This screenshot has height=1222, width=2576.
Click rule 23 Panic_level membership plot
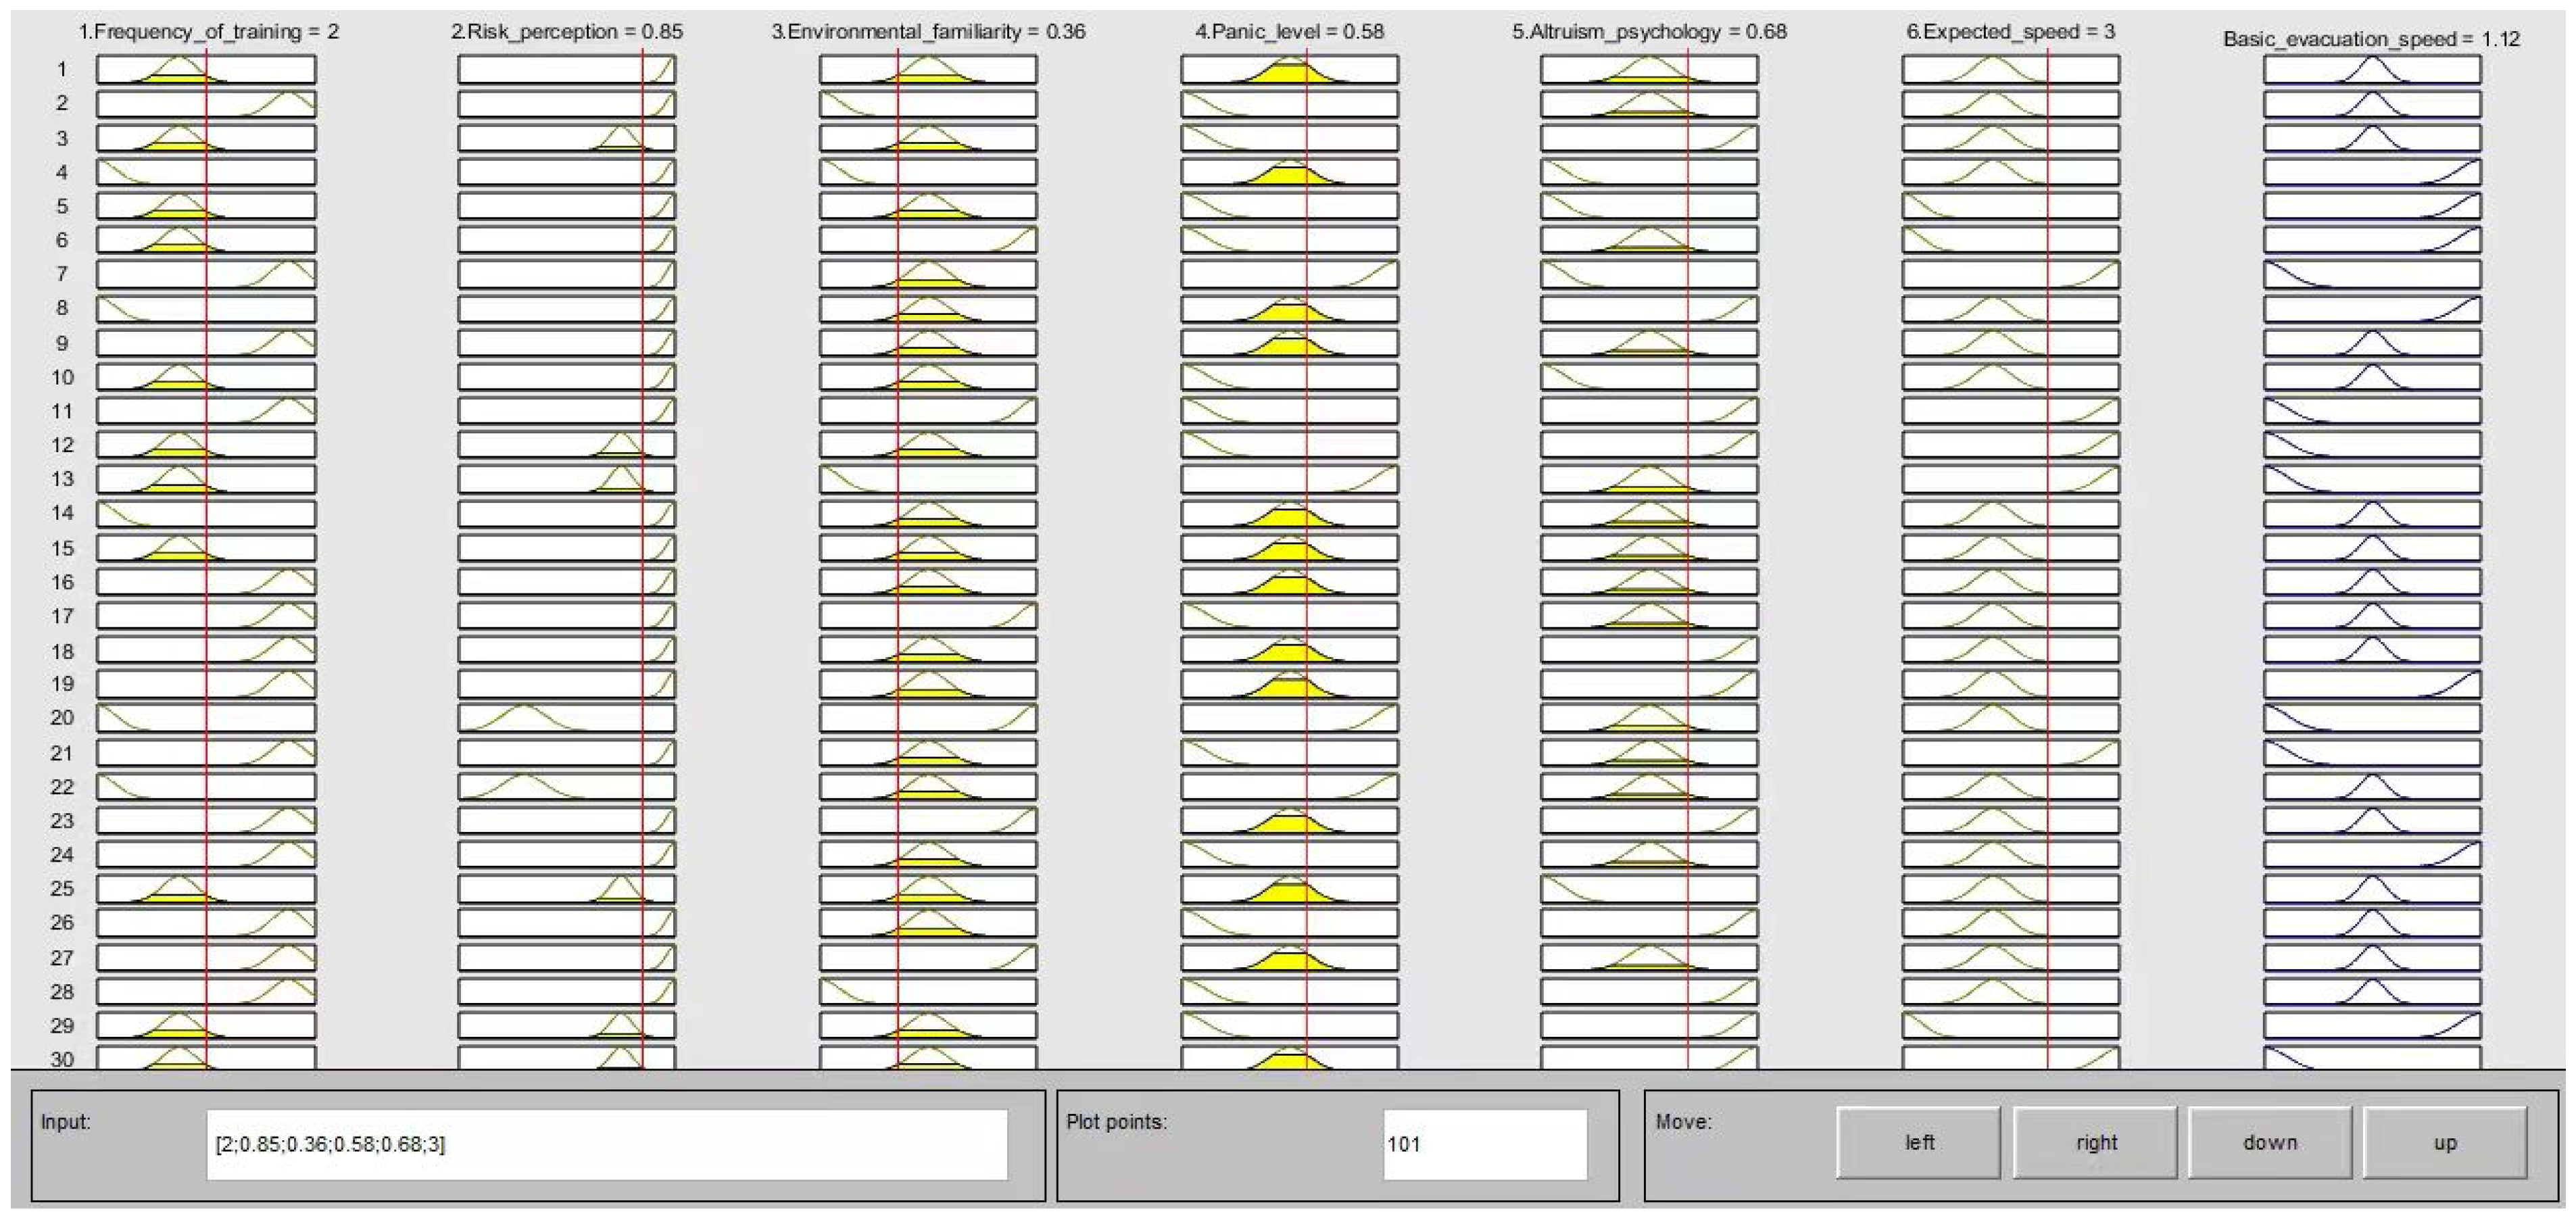1289,820
